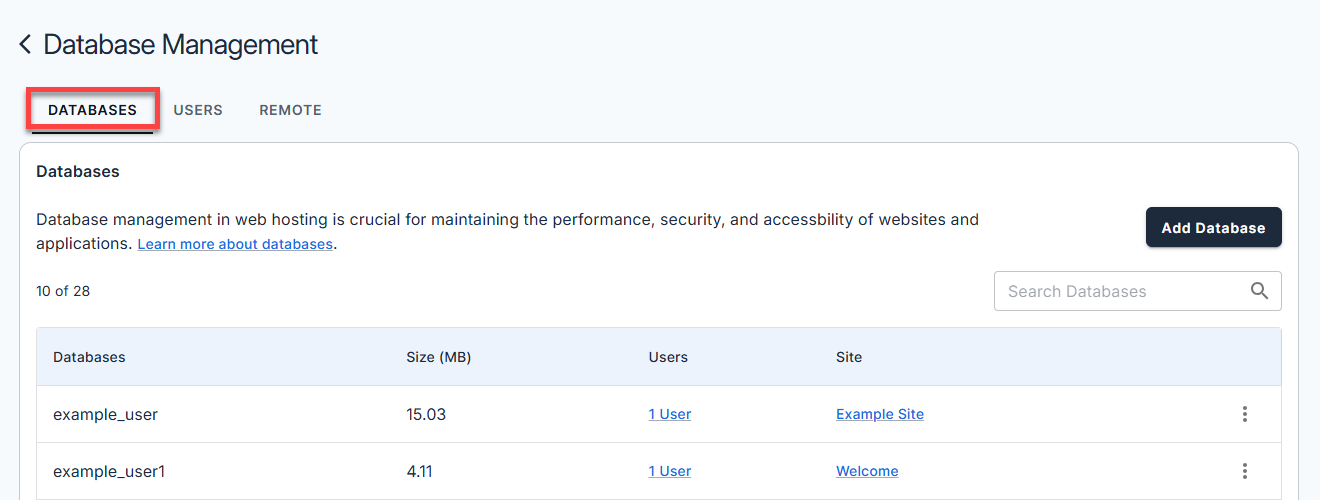
Task: Click the Size (MB) column header
Action: tap(438, 357)
